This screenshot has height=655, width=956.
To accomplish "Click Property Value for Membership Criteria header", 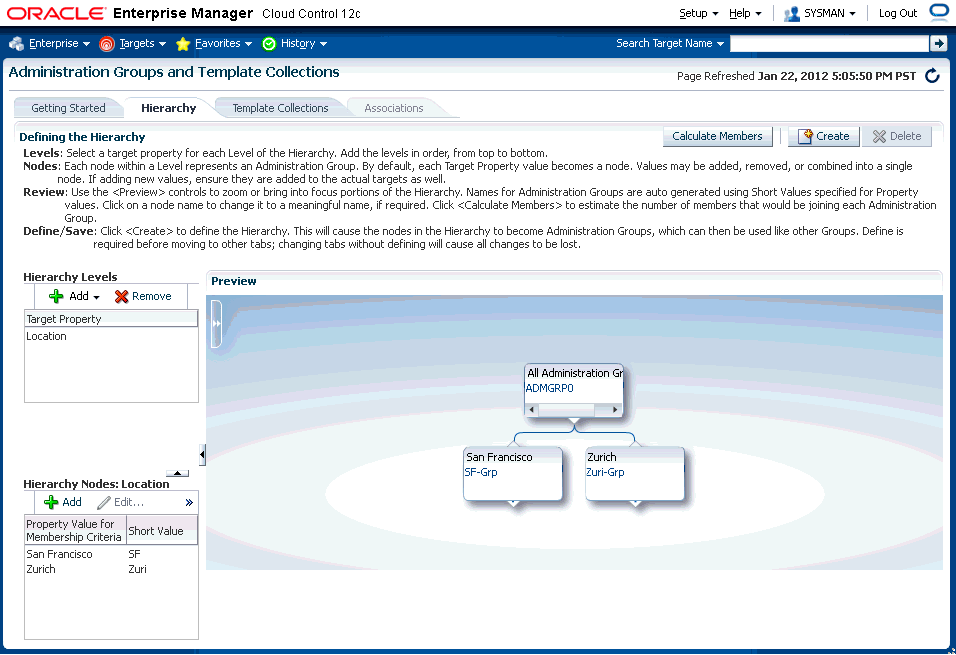I will (75, 531).
